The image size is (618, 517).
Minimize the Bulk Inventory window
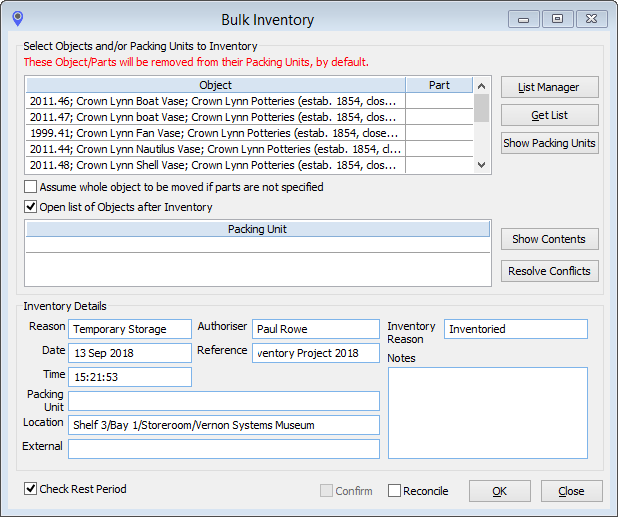(523, 19)
